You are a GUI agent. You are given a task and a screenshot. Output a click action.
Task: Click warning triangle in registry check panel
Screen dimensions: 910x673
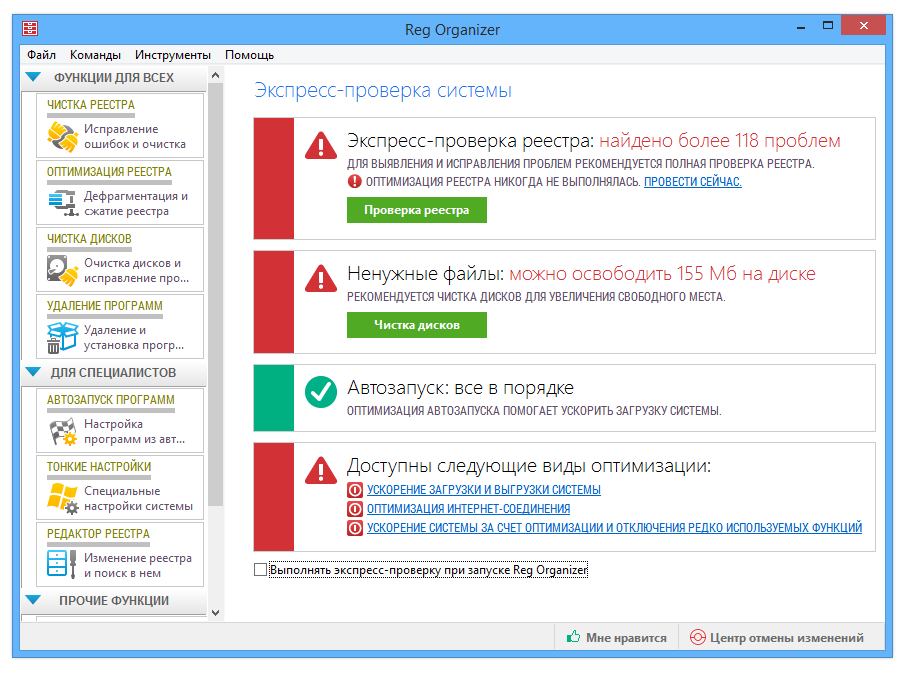click(x=321, y=145)
